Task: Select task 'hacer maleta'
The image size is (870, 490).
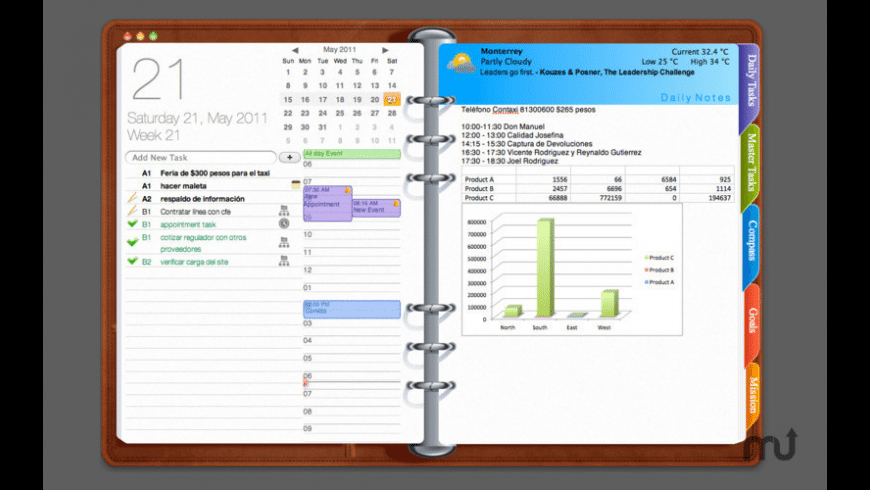Action: (x=183, y=186)
